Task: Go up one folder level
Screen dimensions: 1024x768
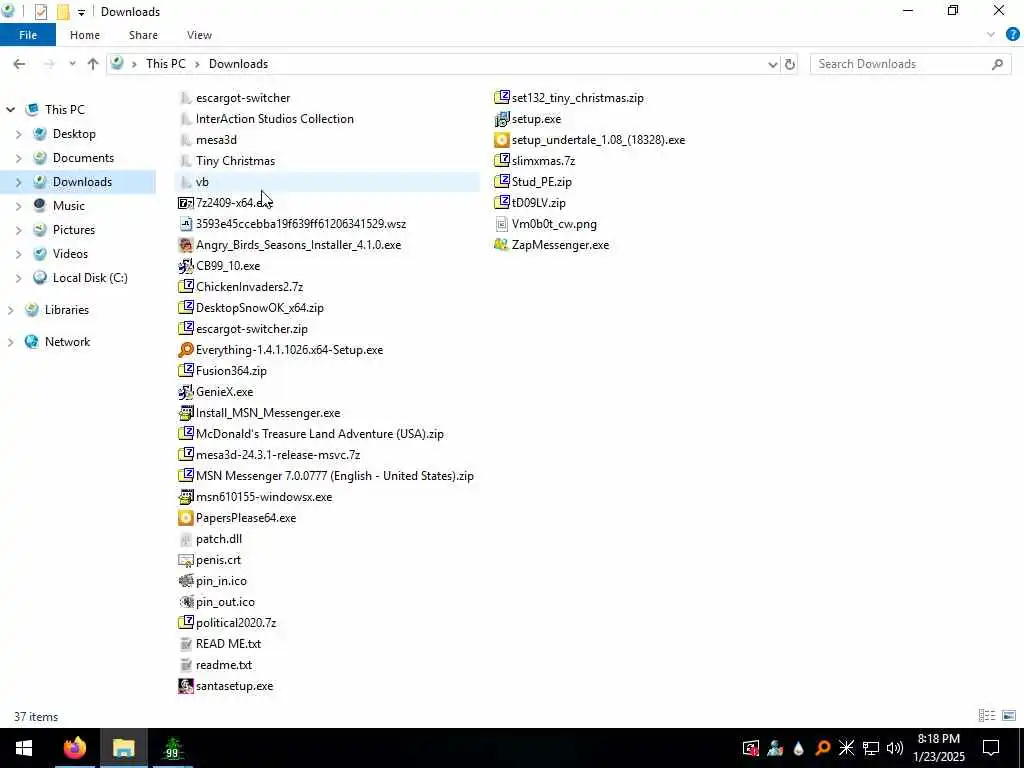Action: 93,64
